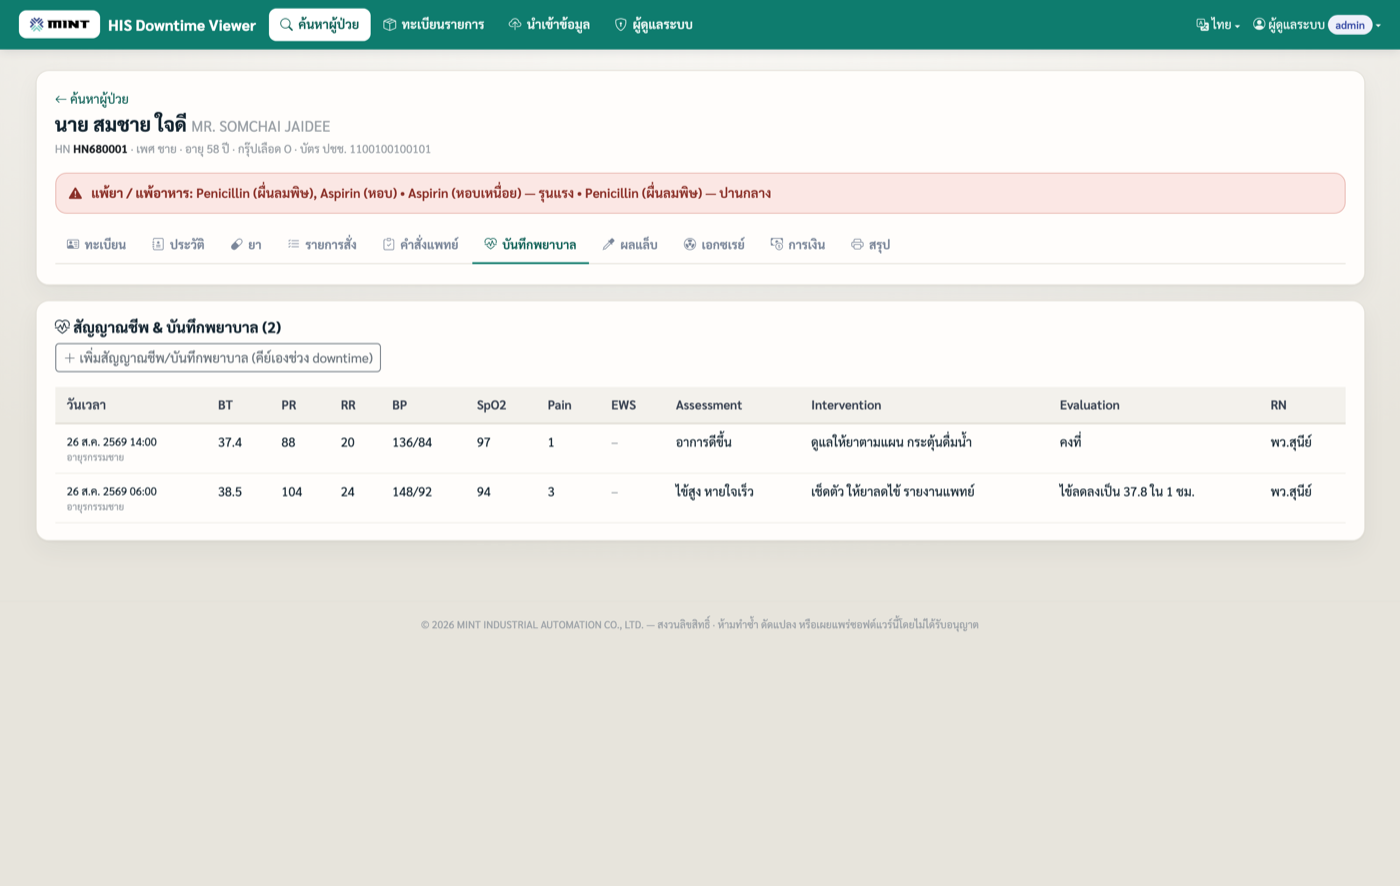Click the วันเวลา column header
This screenshot has width=1400, height=886.
86,405
